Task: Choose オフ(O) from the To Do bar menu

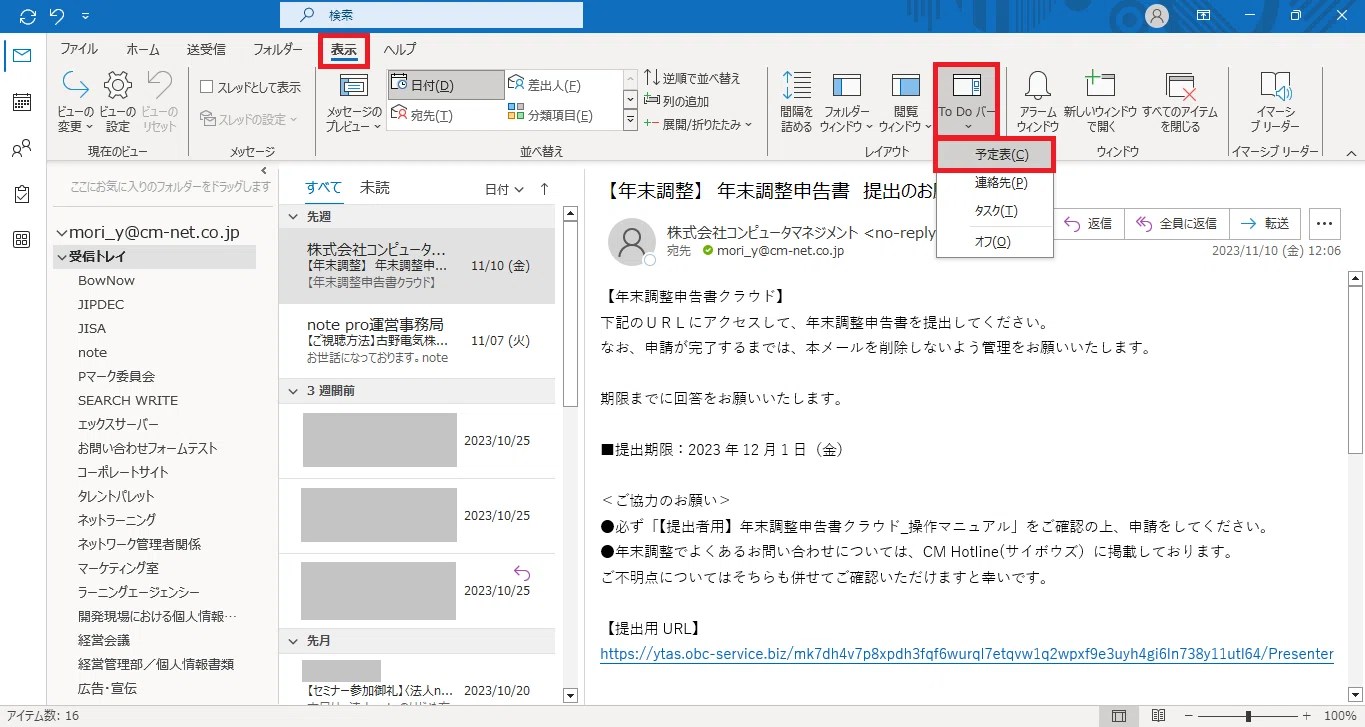Action: pos(995,242)
